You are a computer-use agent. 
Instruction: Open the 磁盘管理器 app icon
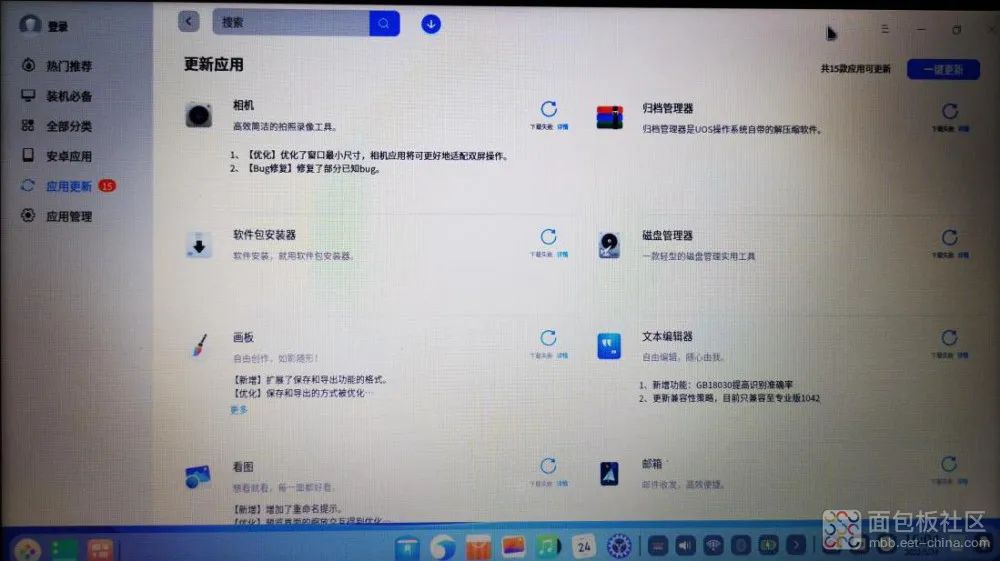pos(609,245)
